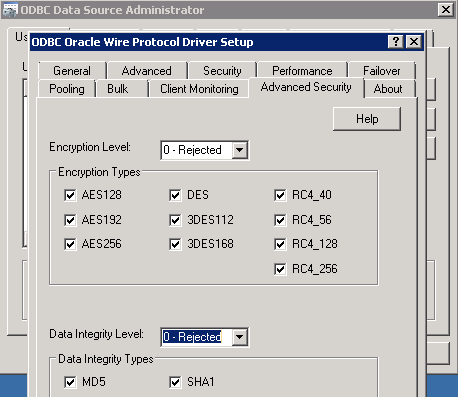Select the Pooling tab

[x=67, y=89]
